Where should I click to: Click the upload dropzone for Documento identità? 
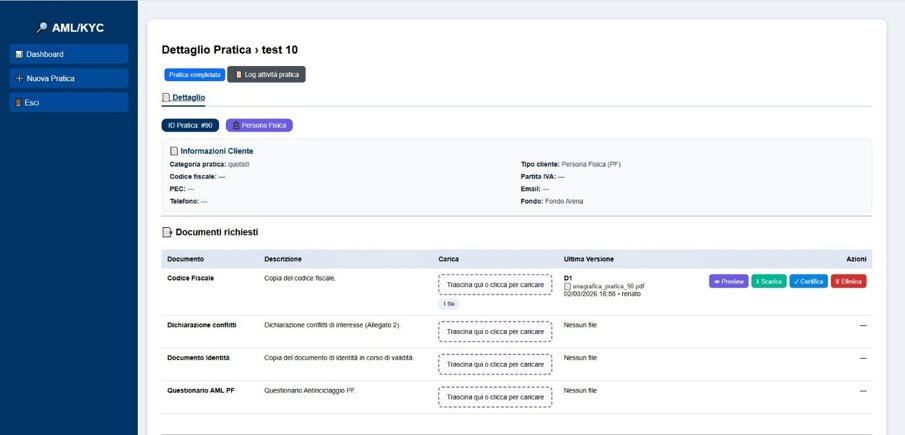point(495,365)
